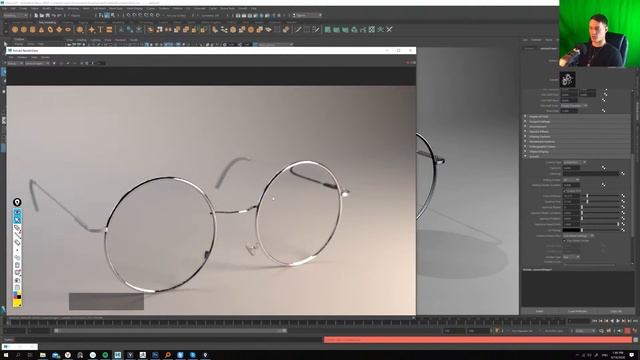Open the Shutter Type dropdown
Screen dimensions: 640x360
tap(571, 257)
